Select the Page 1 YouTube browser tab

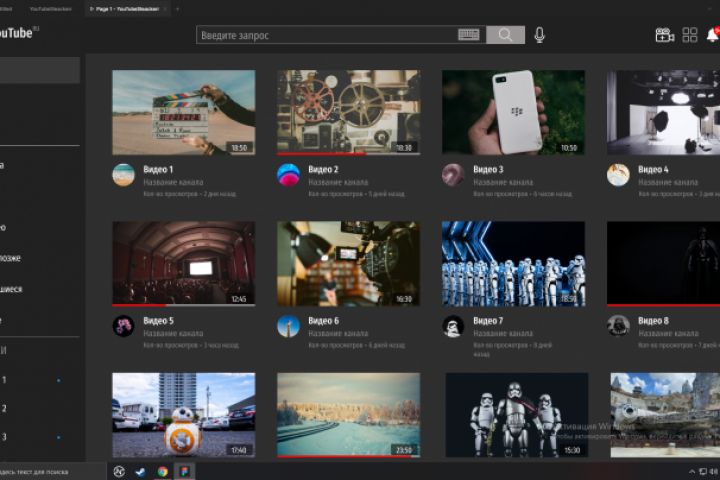[124, 9]
